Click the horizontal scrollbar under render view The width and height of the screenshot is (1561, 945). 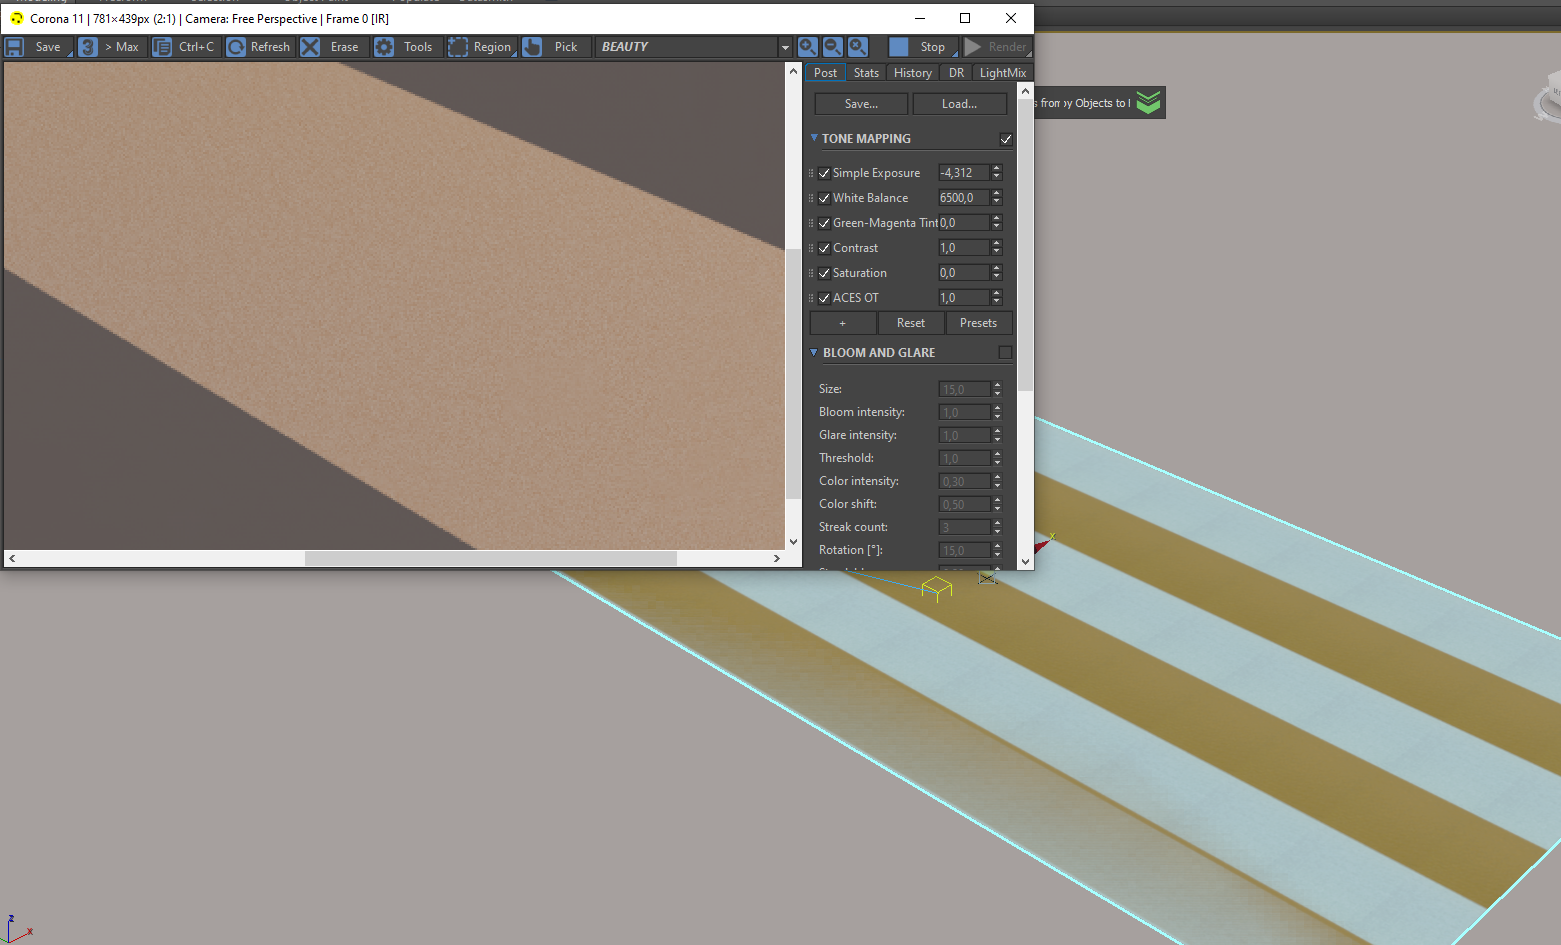click(393, 558)
